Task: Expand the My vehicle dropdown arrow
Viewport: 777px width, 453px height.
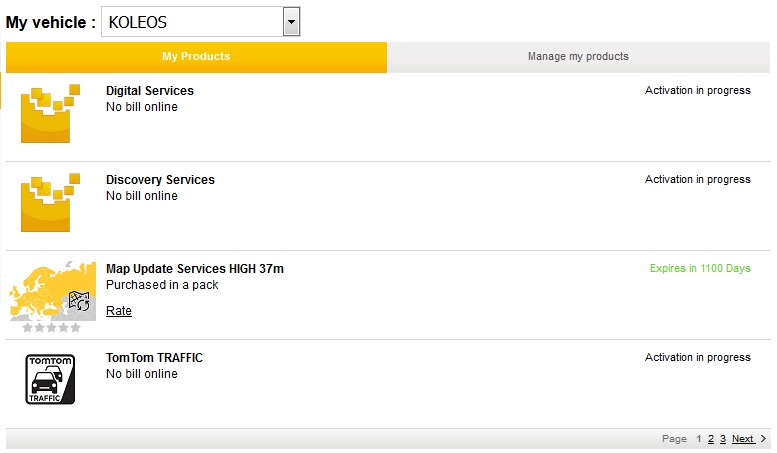Action: pos(291,22)
